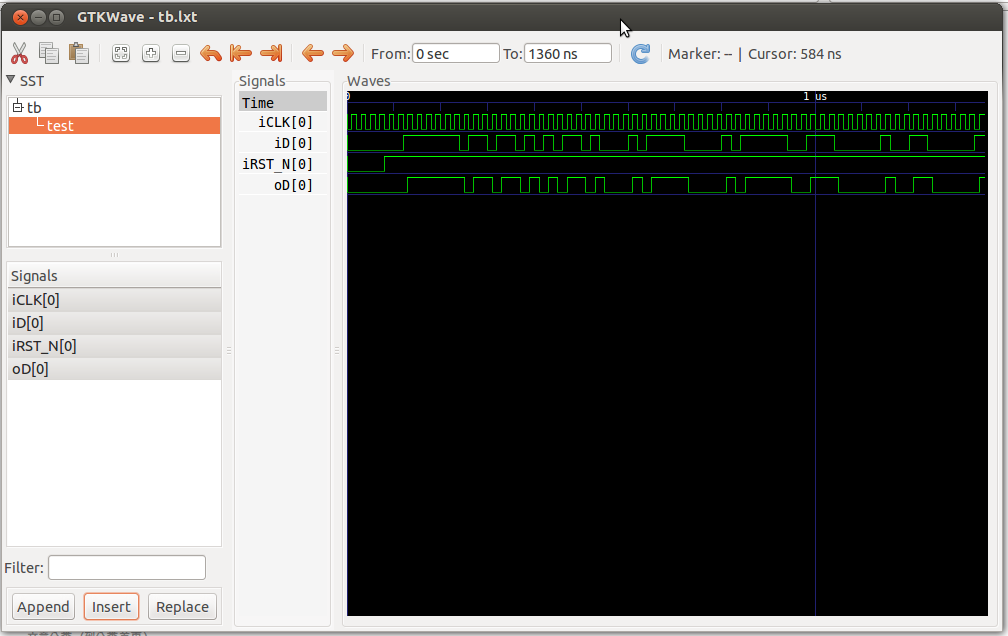Viewport: 1008px width, 636px height.
Task: Click the Zoom In magnifier icon
Action: point(150,52)
